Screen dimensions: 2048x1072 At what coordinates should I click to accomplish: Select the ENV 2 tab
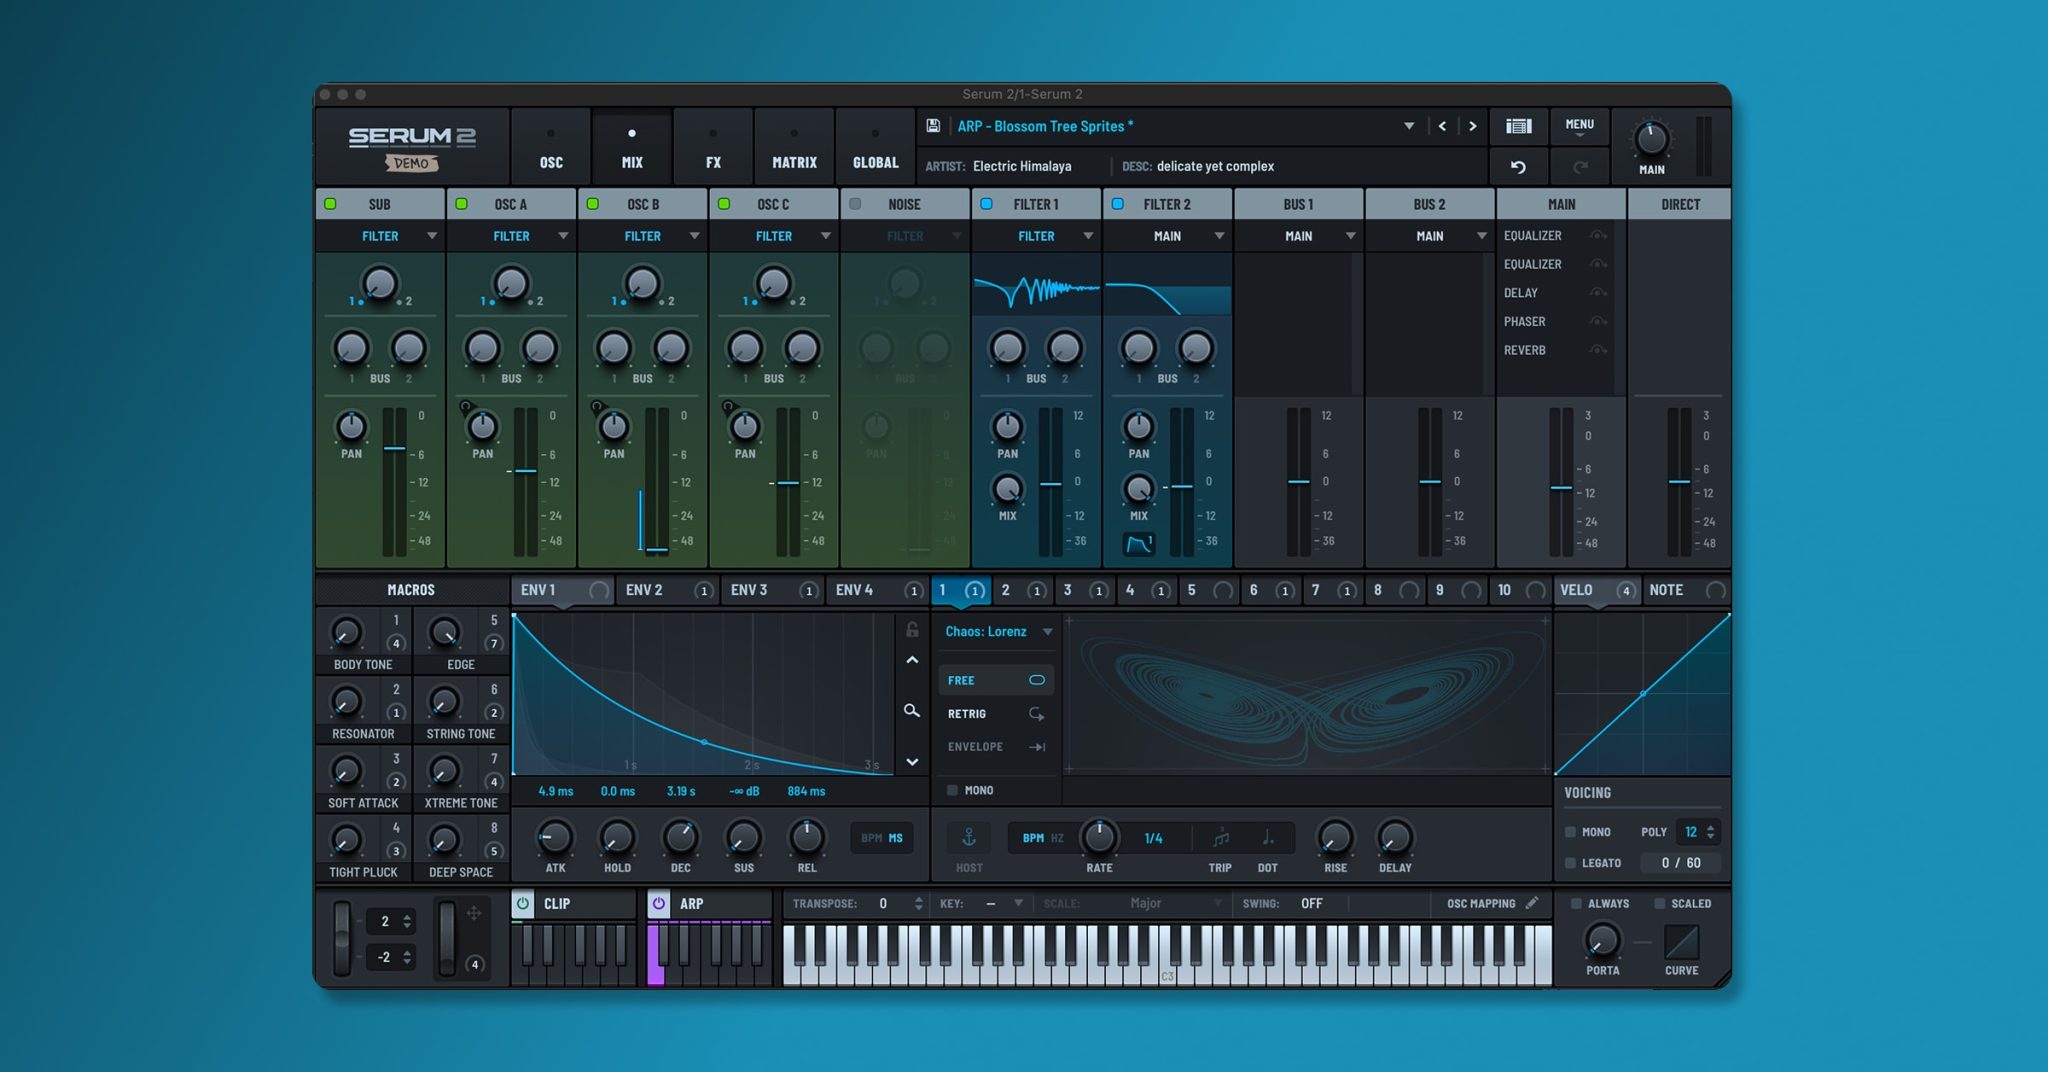pos(644,590)
